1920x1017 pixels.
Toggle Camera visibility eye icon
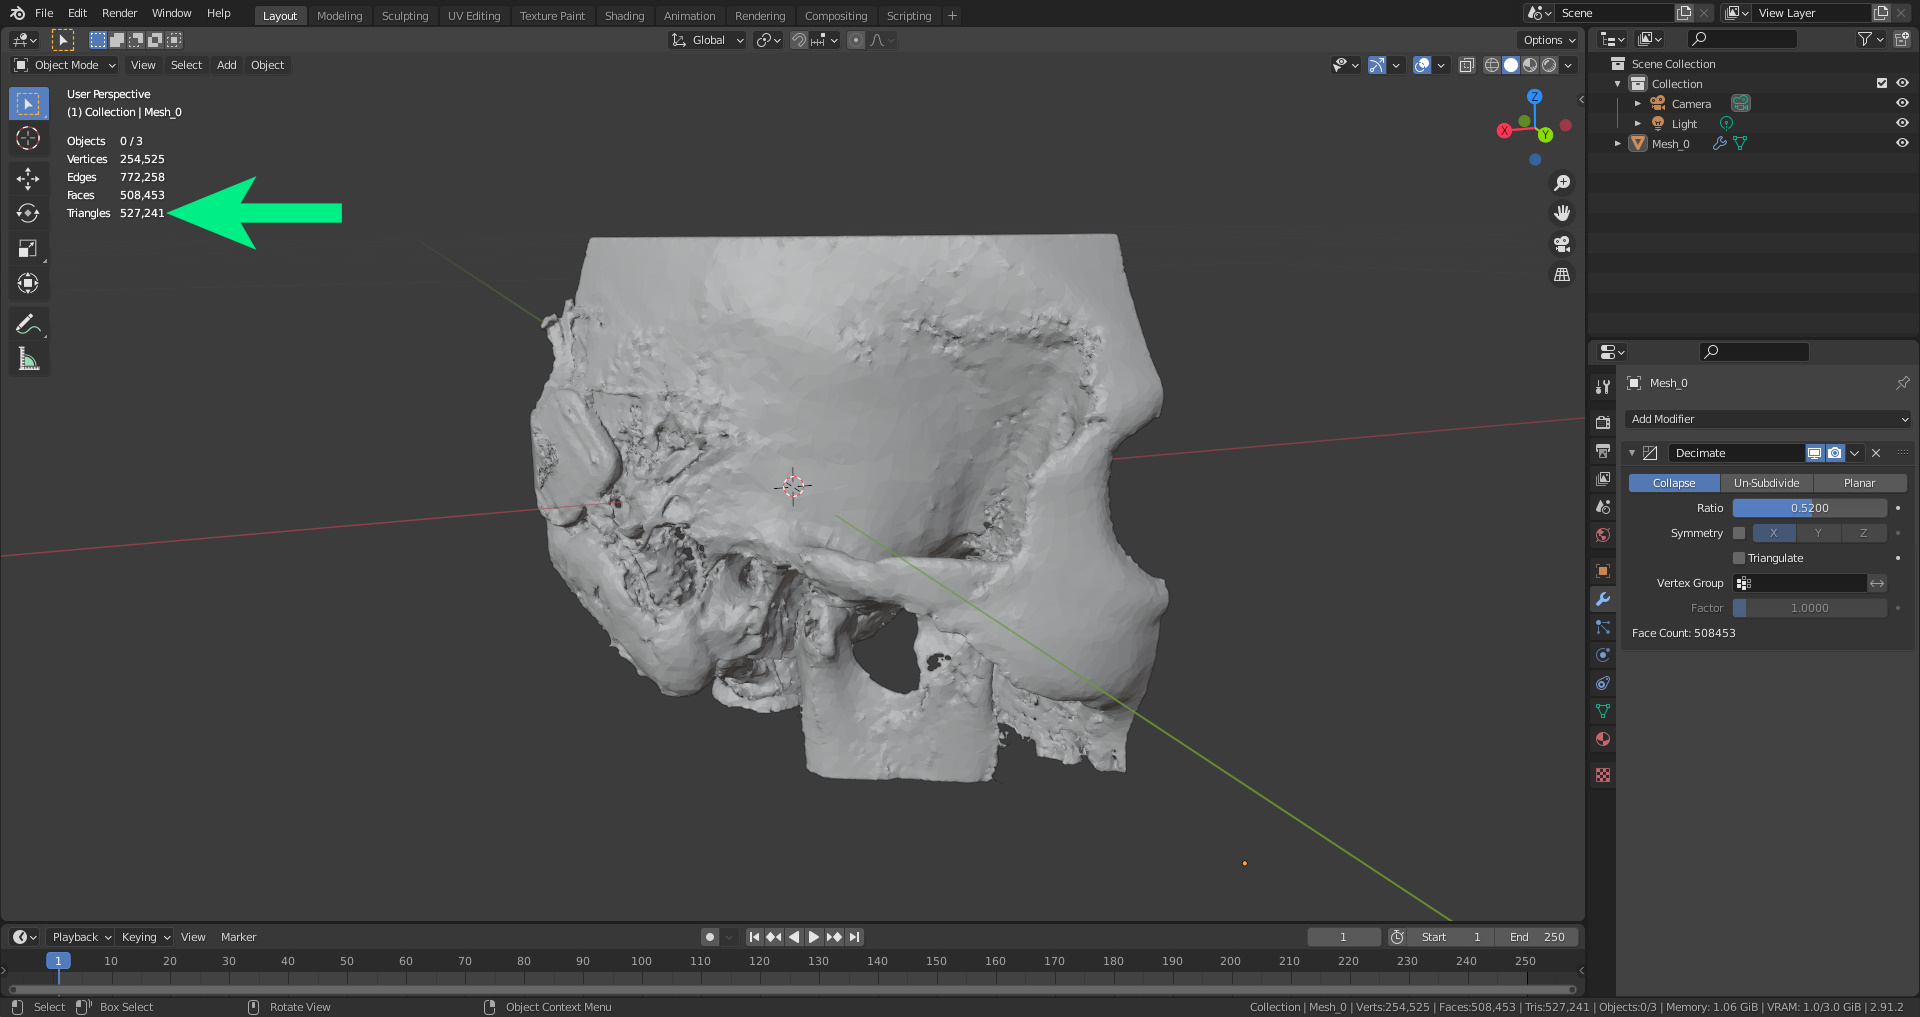pyautogui.click(x=1902, y=103)
